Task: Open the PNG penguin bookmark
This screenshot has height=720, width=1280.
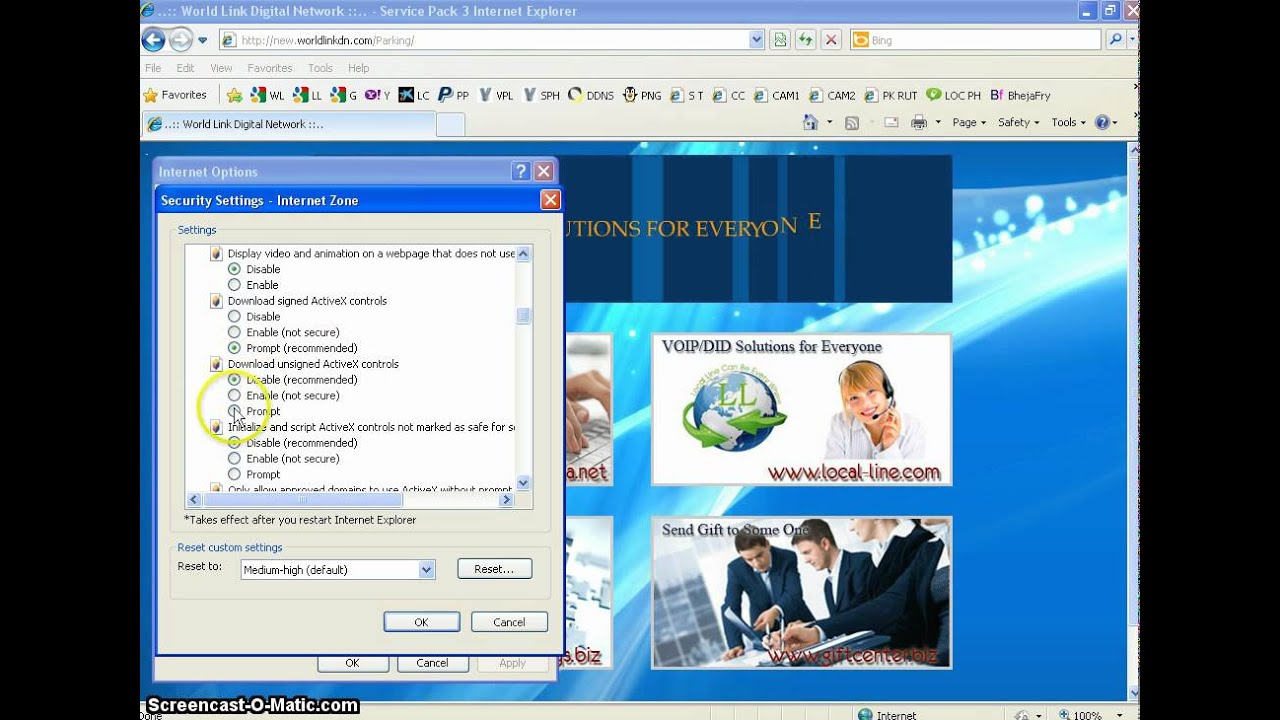Action: coord(642,96)
